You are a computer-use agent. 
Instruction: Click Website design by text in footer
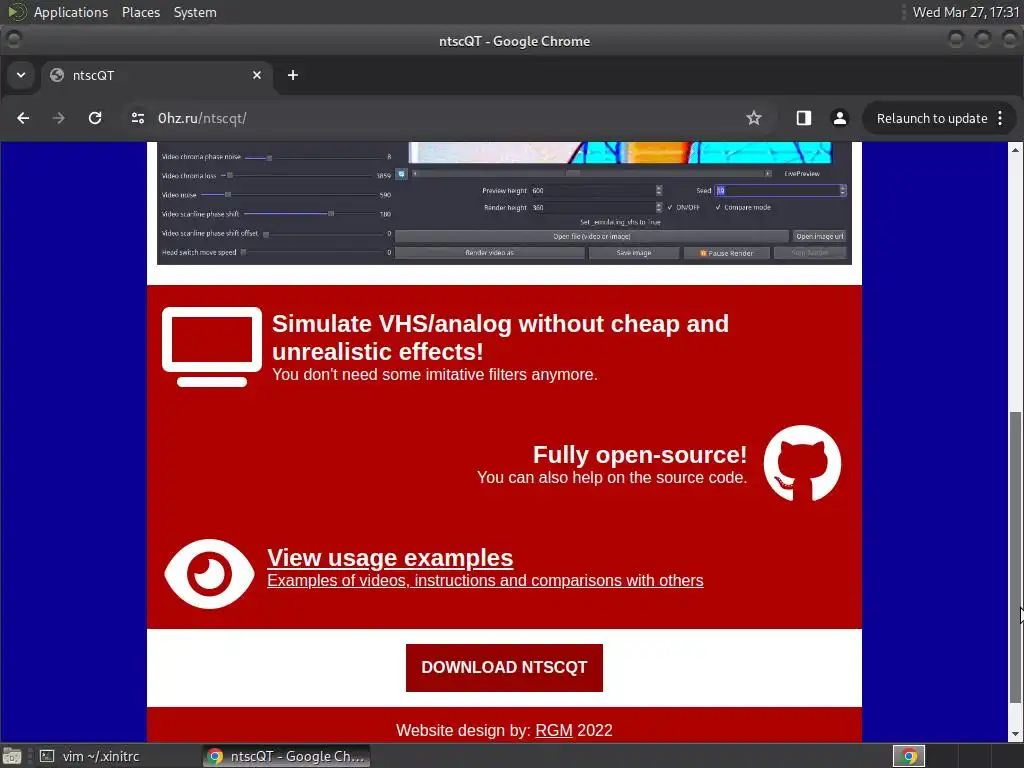click(463, 730)
